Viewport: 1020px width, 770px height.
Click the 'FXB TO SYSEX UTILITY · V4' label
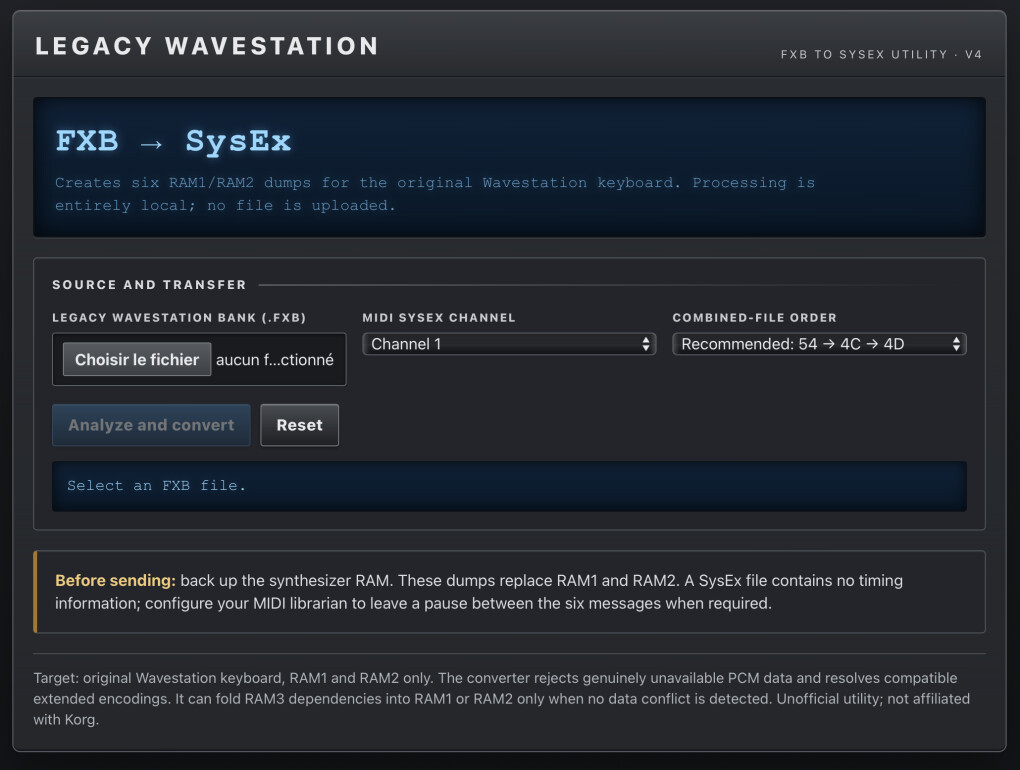[x=881, y=55]
